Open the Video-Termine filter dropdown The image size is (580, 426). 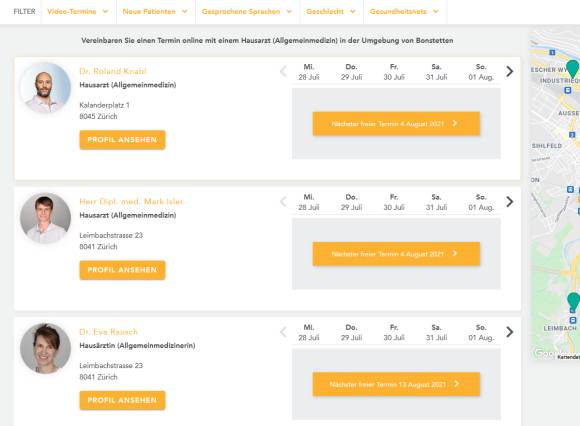point(78,11)
